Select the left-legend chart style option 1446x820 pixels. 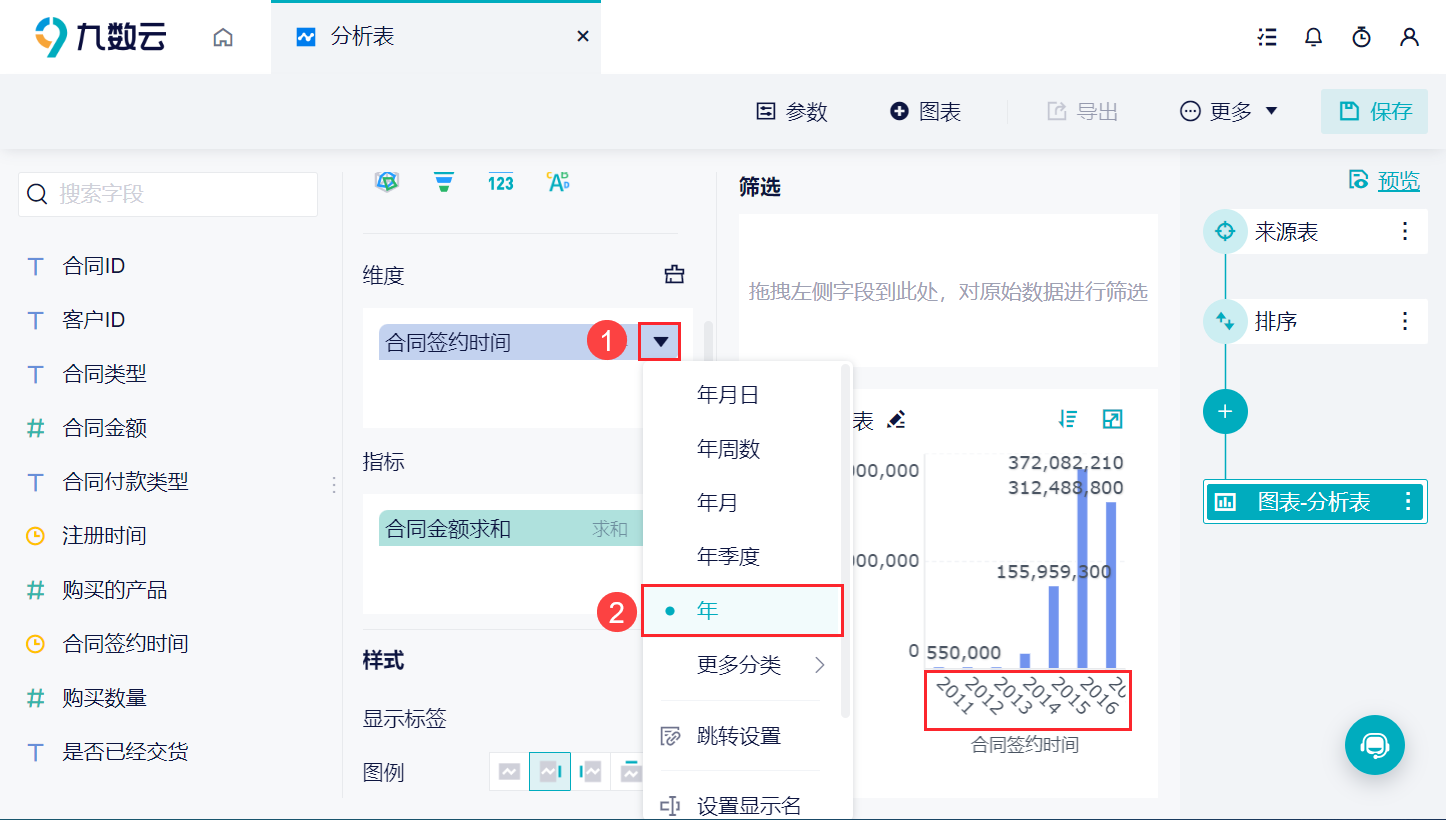click(x=593, y=771)
